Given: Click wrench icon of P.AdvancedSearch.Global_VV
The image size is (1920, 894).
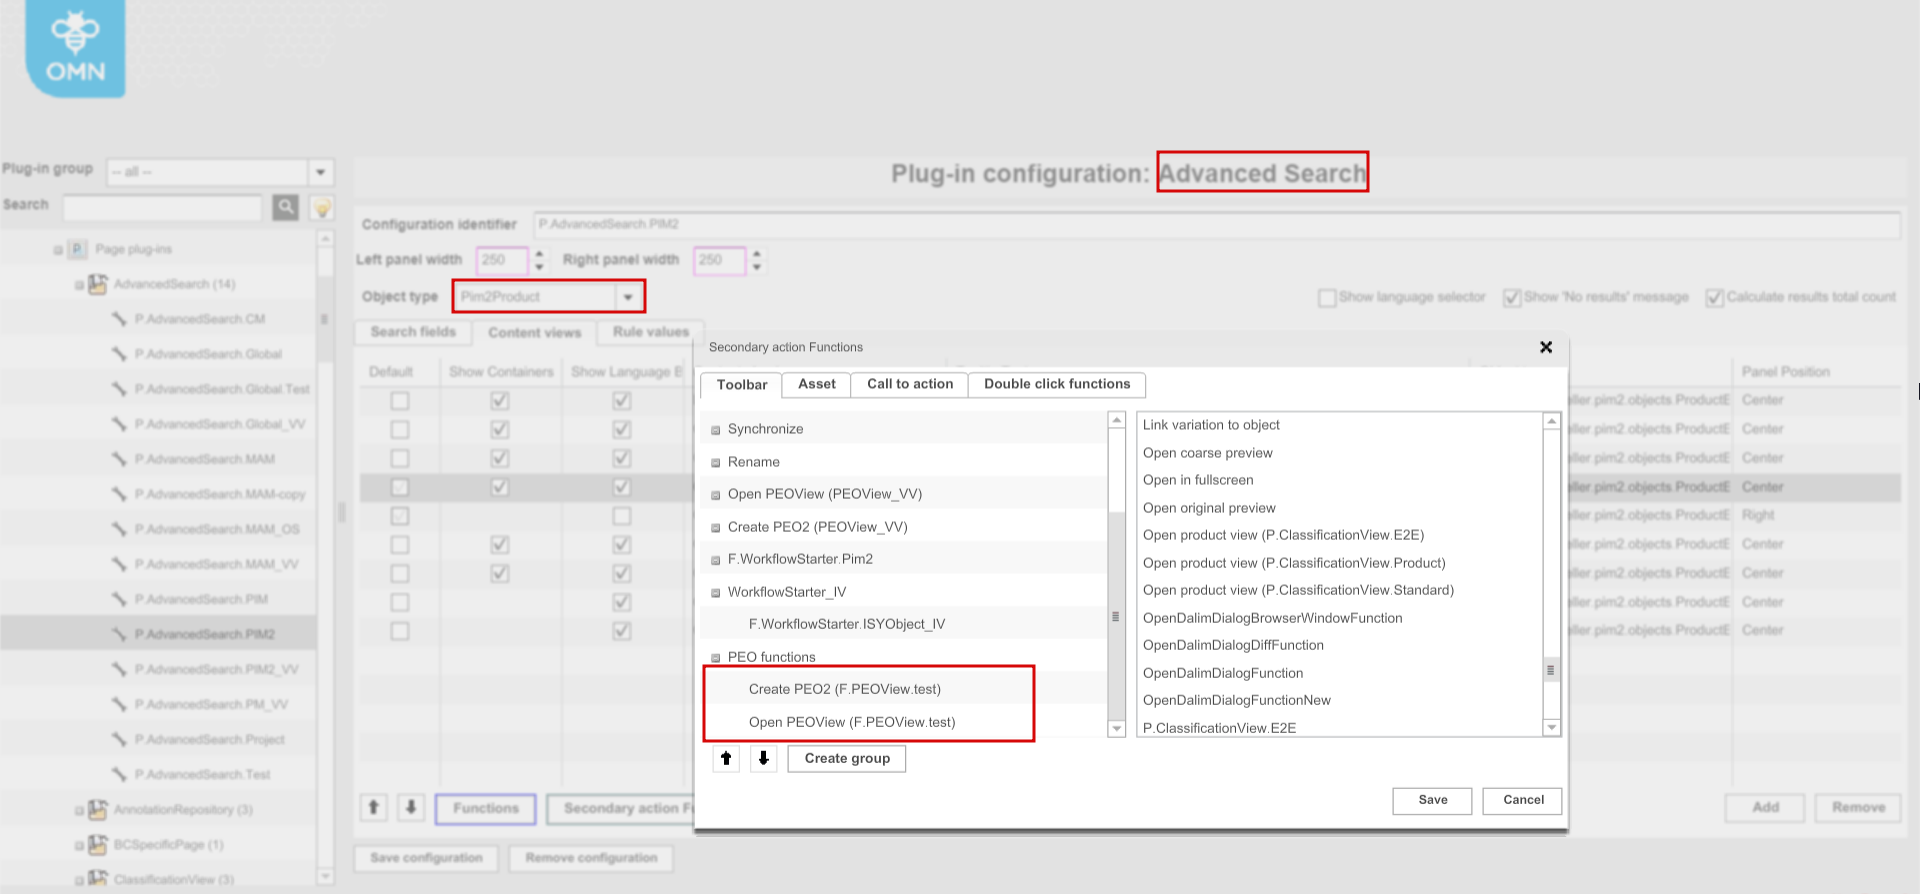Looking at the screenshot, I should [x=119, y=424].
